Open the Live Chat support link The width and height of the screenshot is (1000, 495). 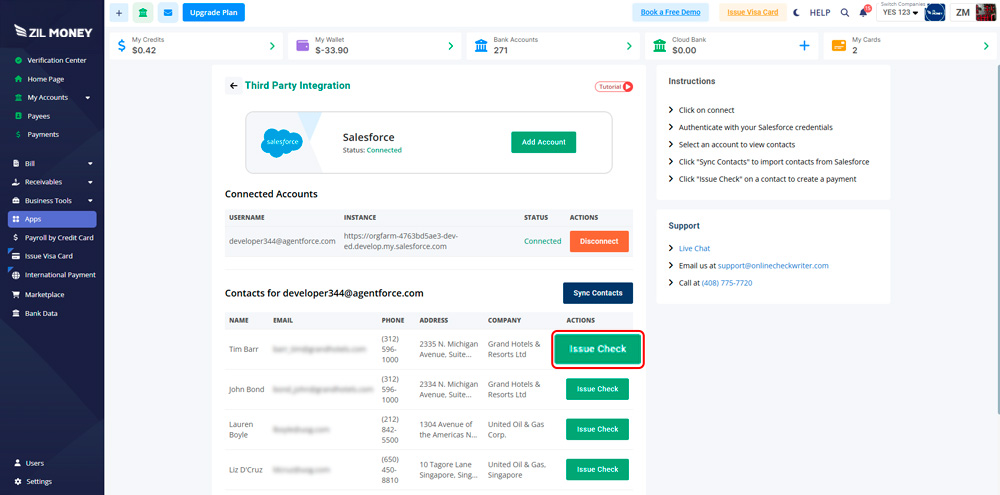(694, 248)
